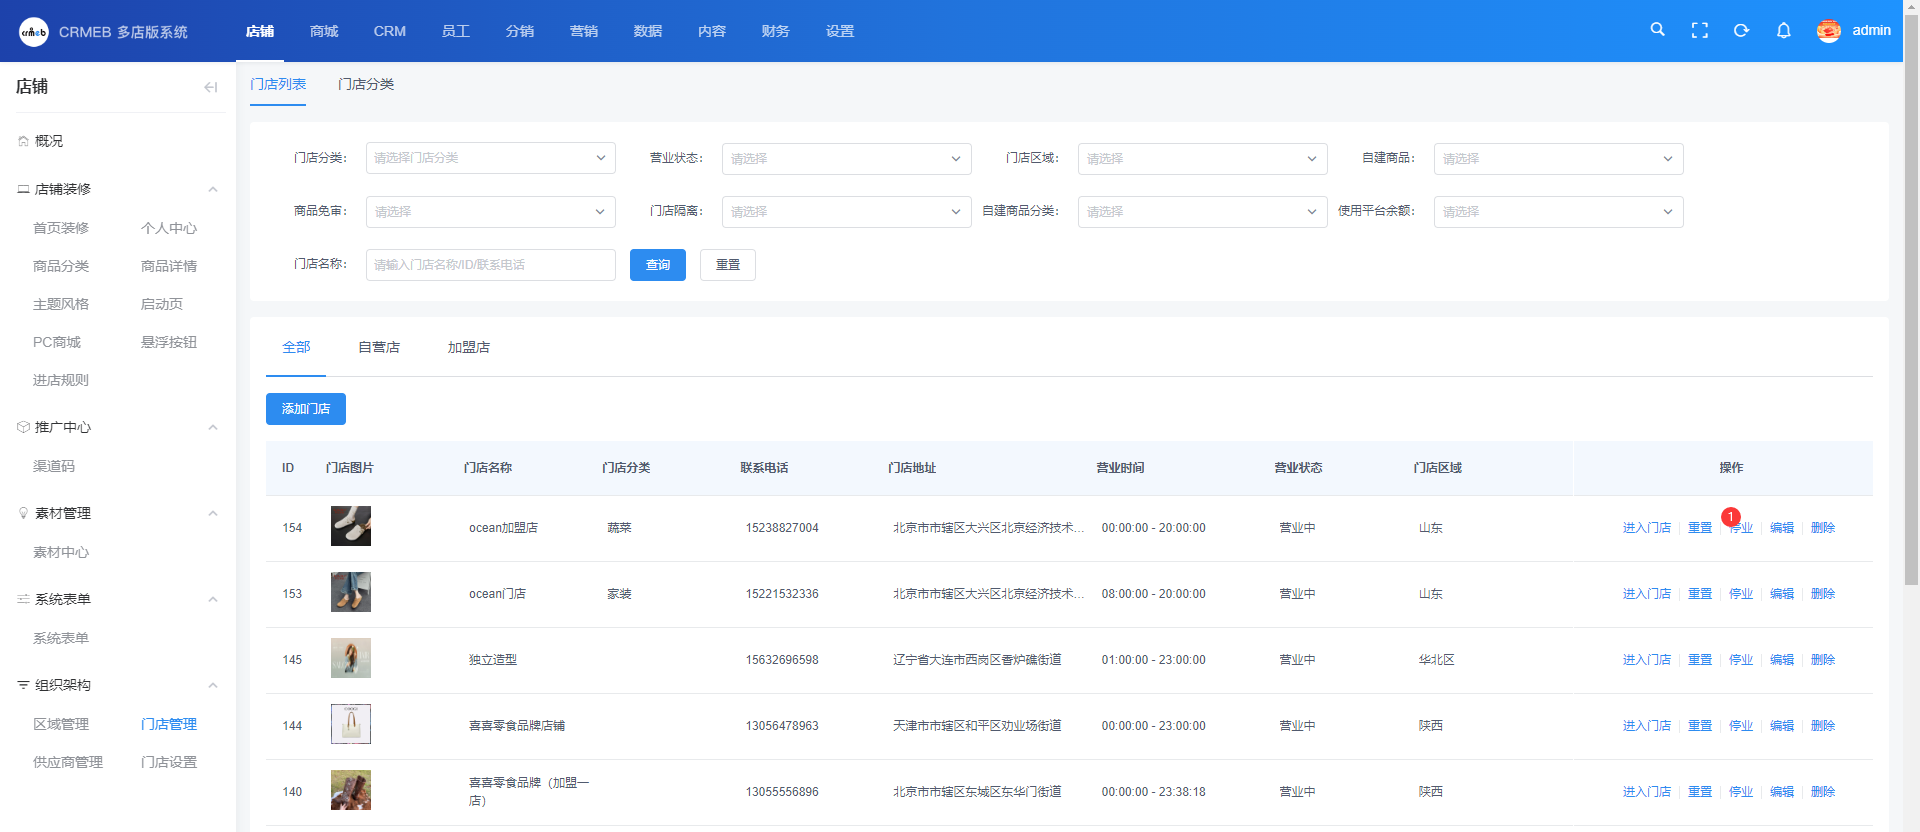Screen dimensions: 1920x832
Task: Collapse the 系统表单 sidebar group
Action: coord(212,599)
